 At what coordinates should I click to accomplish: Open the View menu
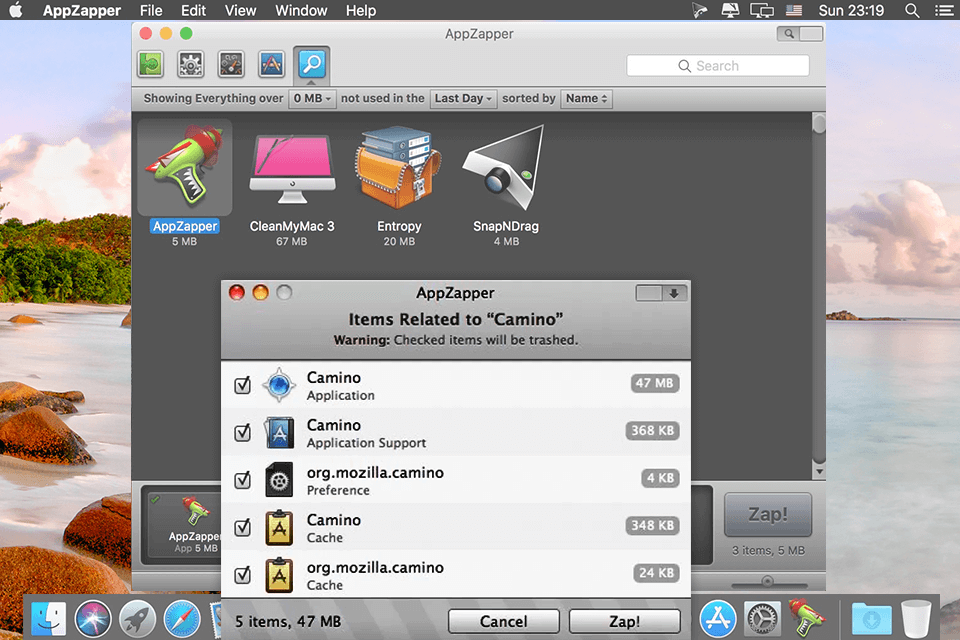(x=240, y=10)
